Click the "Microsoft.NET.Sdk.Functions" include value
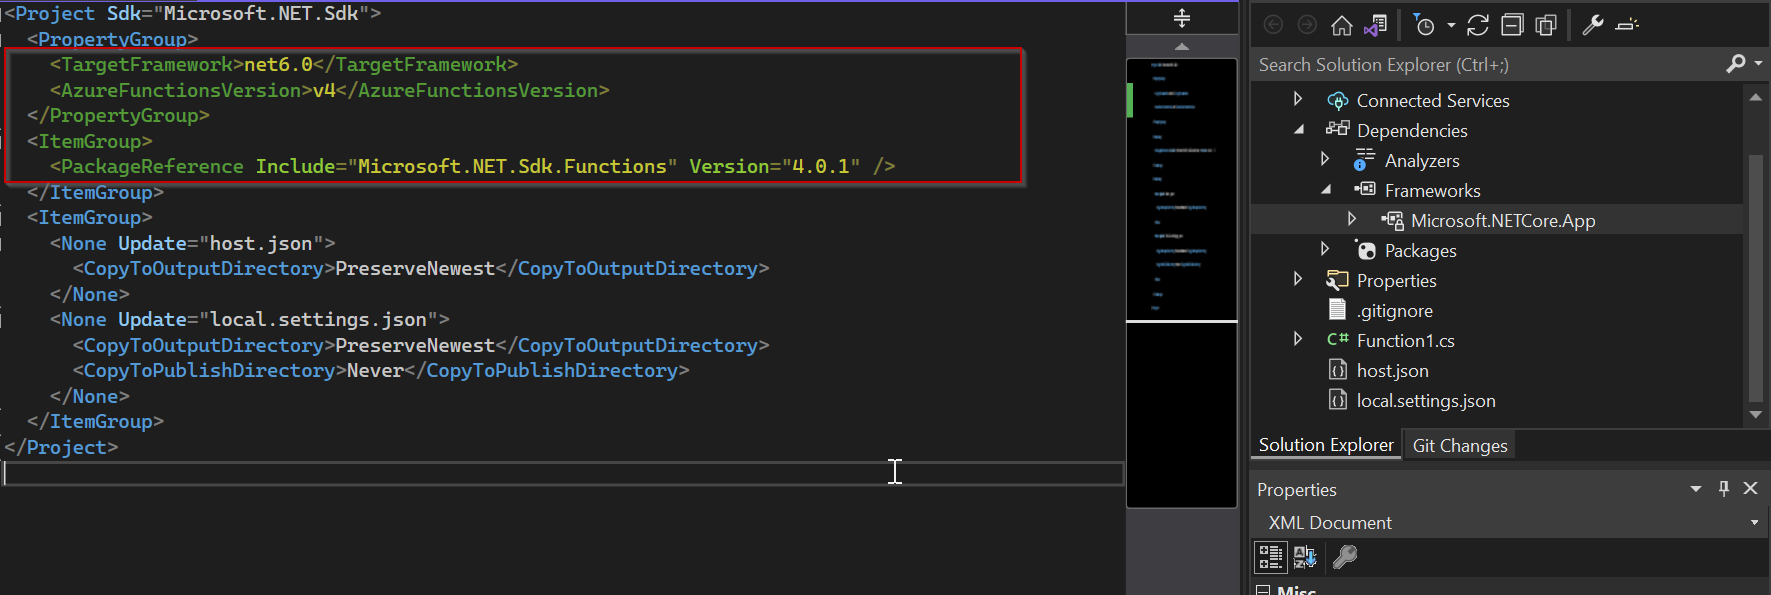Image resolution: width=1771 pixels, height=595 pixels. [512, 166]
